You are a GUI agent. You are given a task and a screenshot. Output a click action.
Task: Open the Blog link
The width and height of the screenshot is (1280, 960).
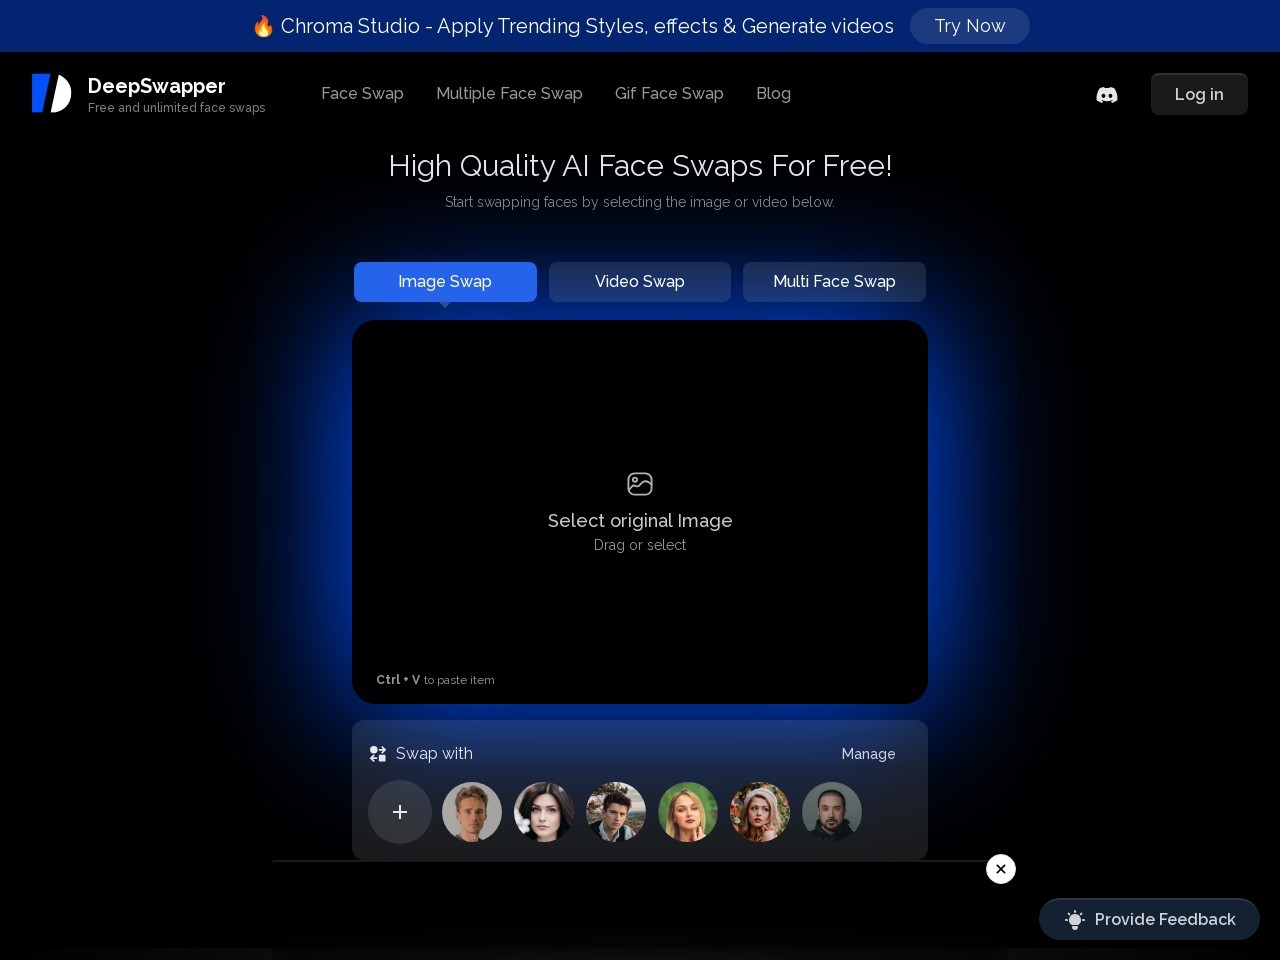[773, 93]
